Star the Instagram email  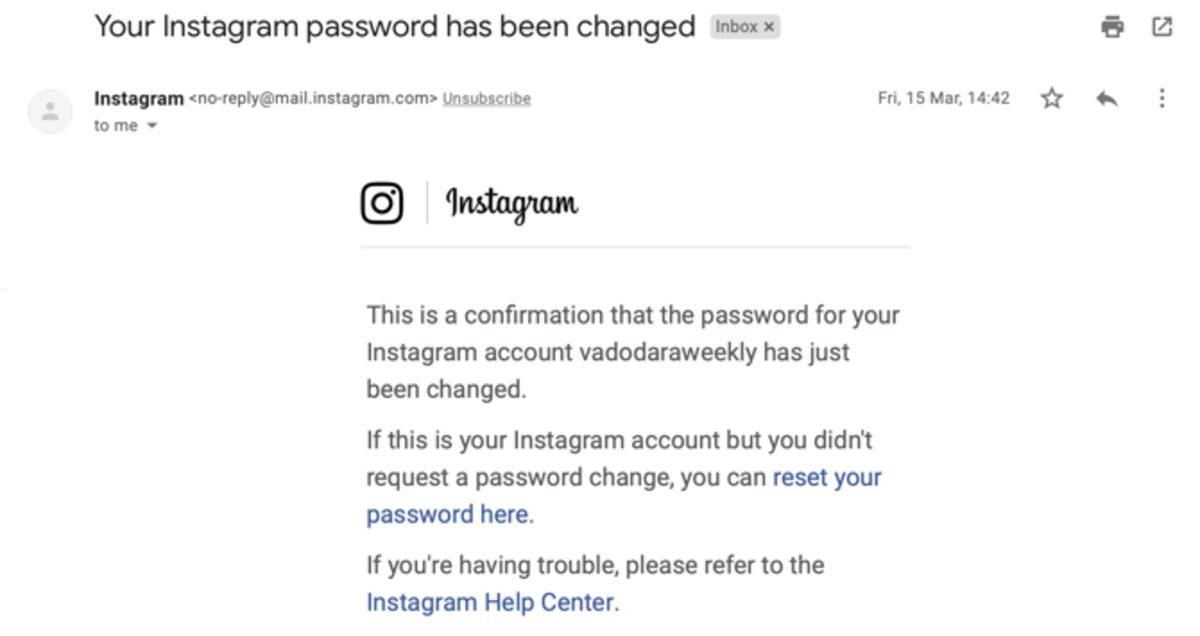1051,97
